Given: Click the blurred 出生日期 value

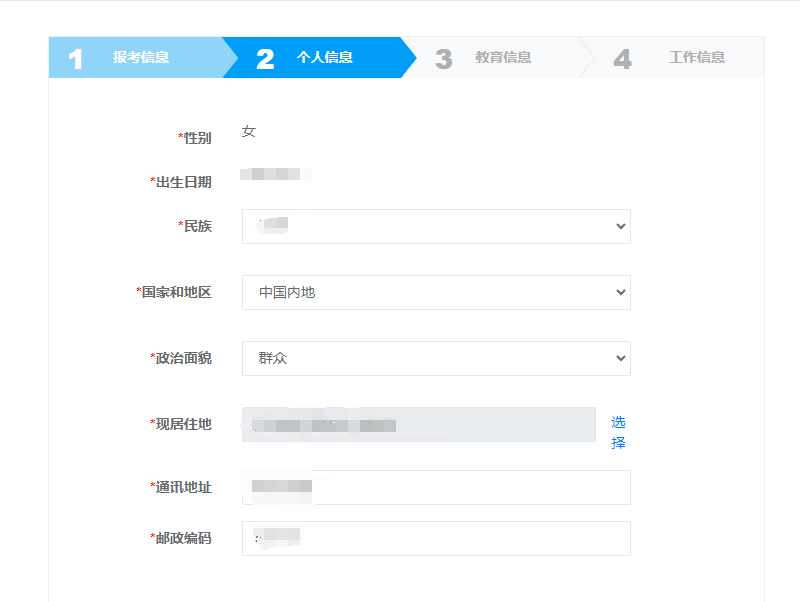Looking at the screenshot, I should (276, 174).
